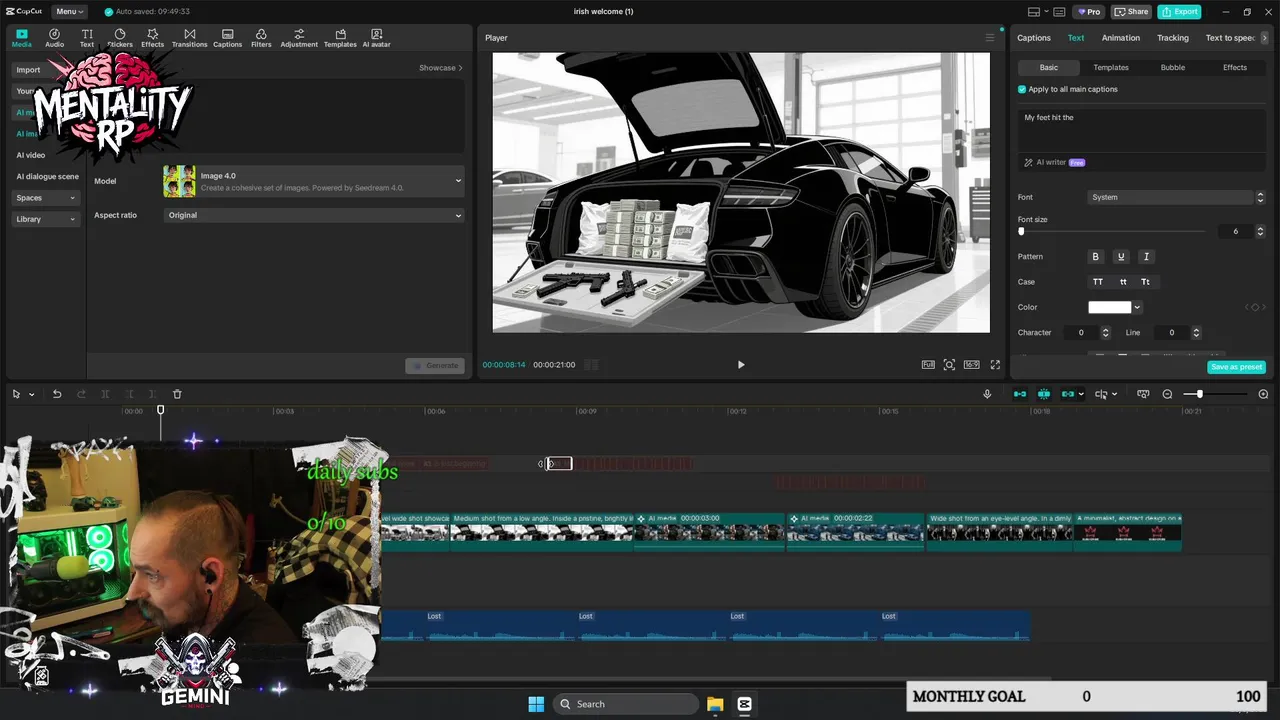Image resolution: width=1280 pixels, height=720 pixels.
Task: Open the Adjustment panel
Action: point(299,38)
